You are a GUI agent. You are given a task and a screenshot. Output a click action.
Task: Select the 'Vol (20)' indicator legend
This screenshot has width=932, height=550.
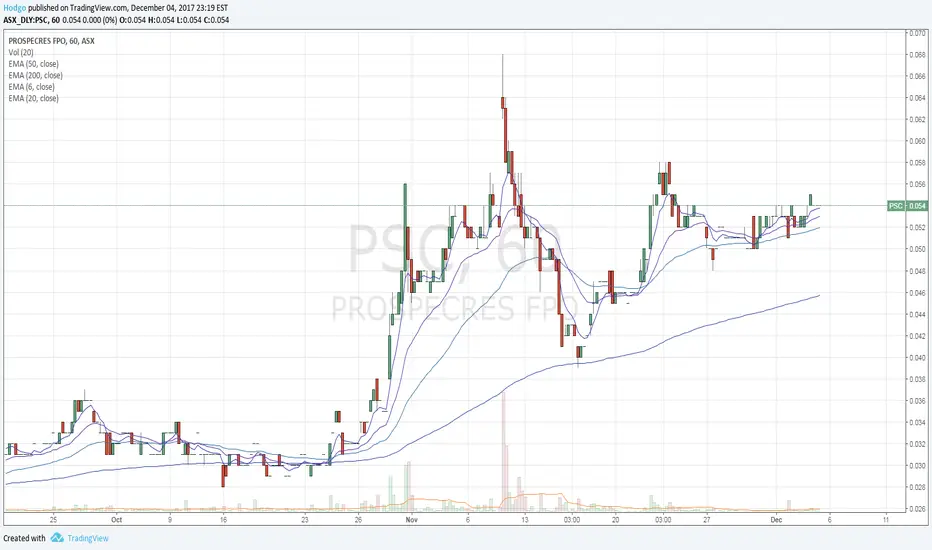pos(21,52)
